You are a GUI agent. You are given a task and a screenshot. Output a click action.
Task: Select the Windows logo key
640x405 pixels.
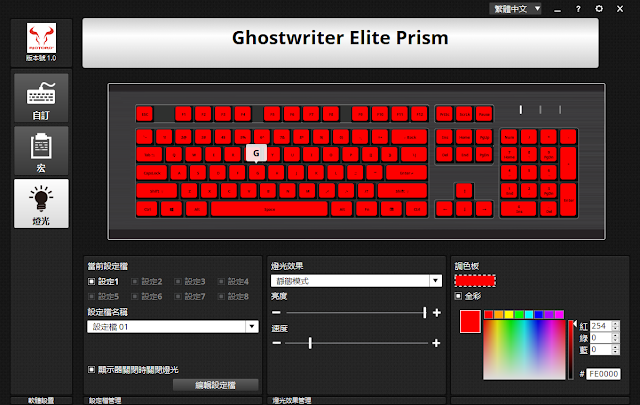[171, 209]
